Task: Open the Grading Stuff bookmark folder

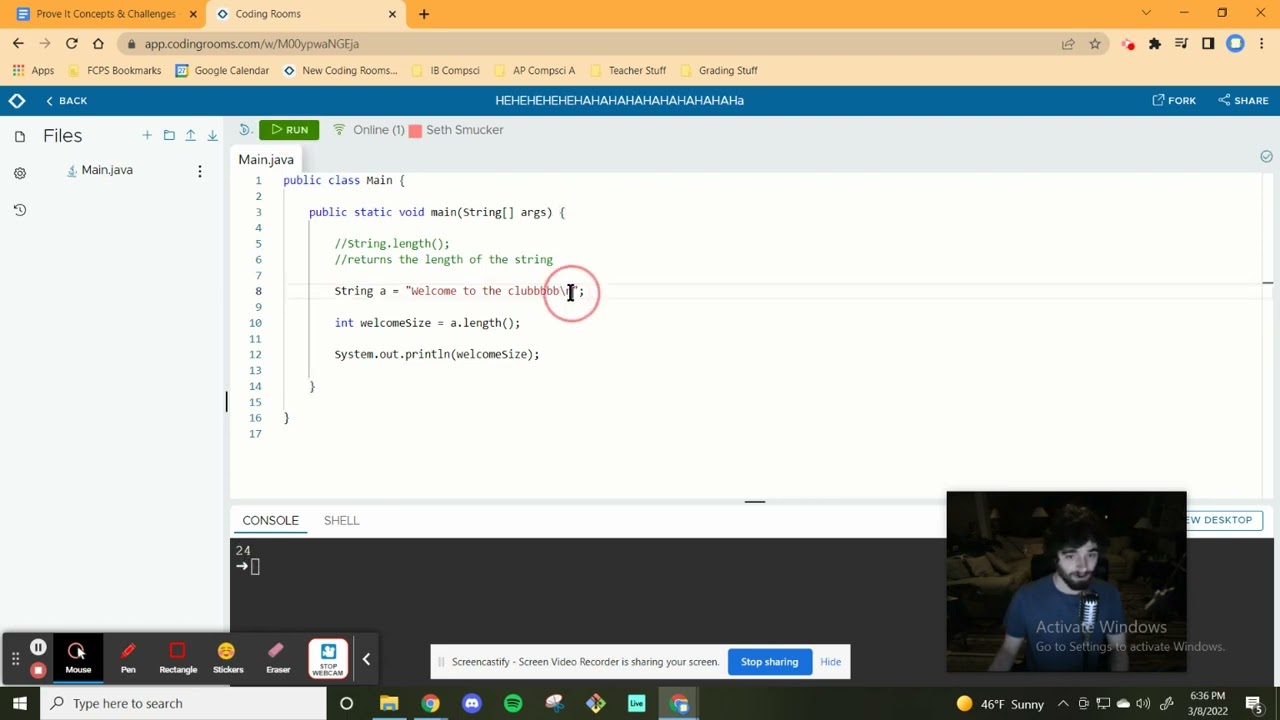Action: [x=718, y=71]
